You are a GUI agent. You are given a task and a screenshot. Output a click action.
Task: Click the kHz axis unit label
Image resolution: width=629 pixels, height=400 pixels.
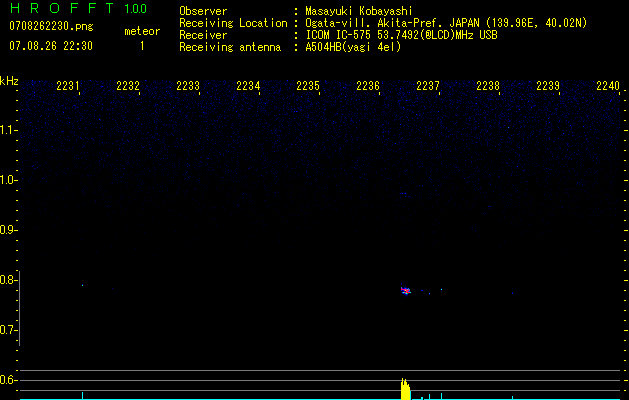point(9,81)
